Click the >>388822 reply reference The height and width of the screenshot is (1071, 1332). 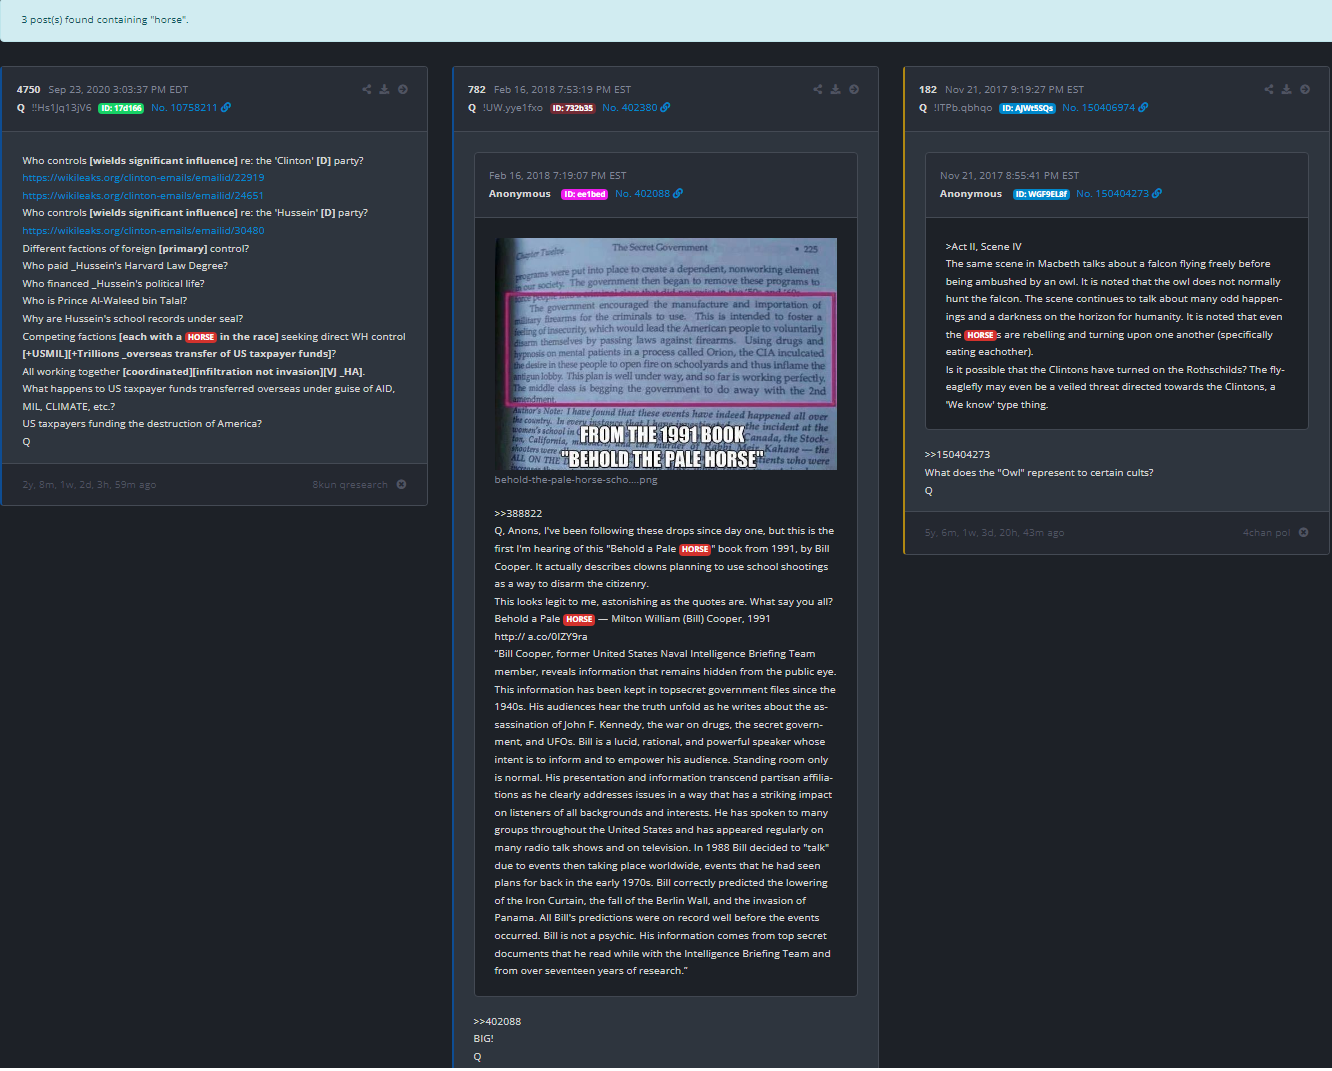[518, 514]
